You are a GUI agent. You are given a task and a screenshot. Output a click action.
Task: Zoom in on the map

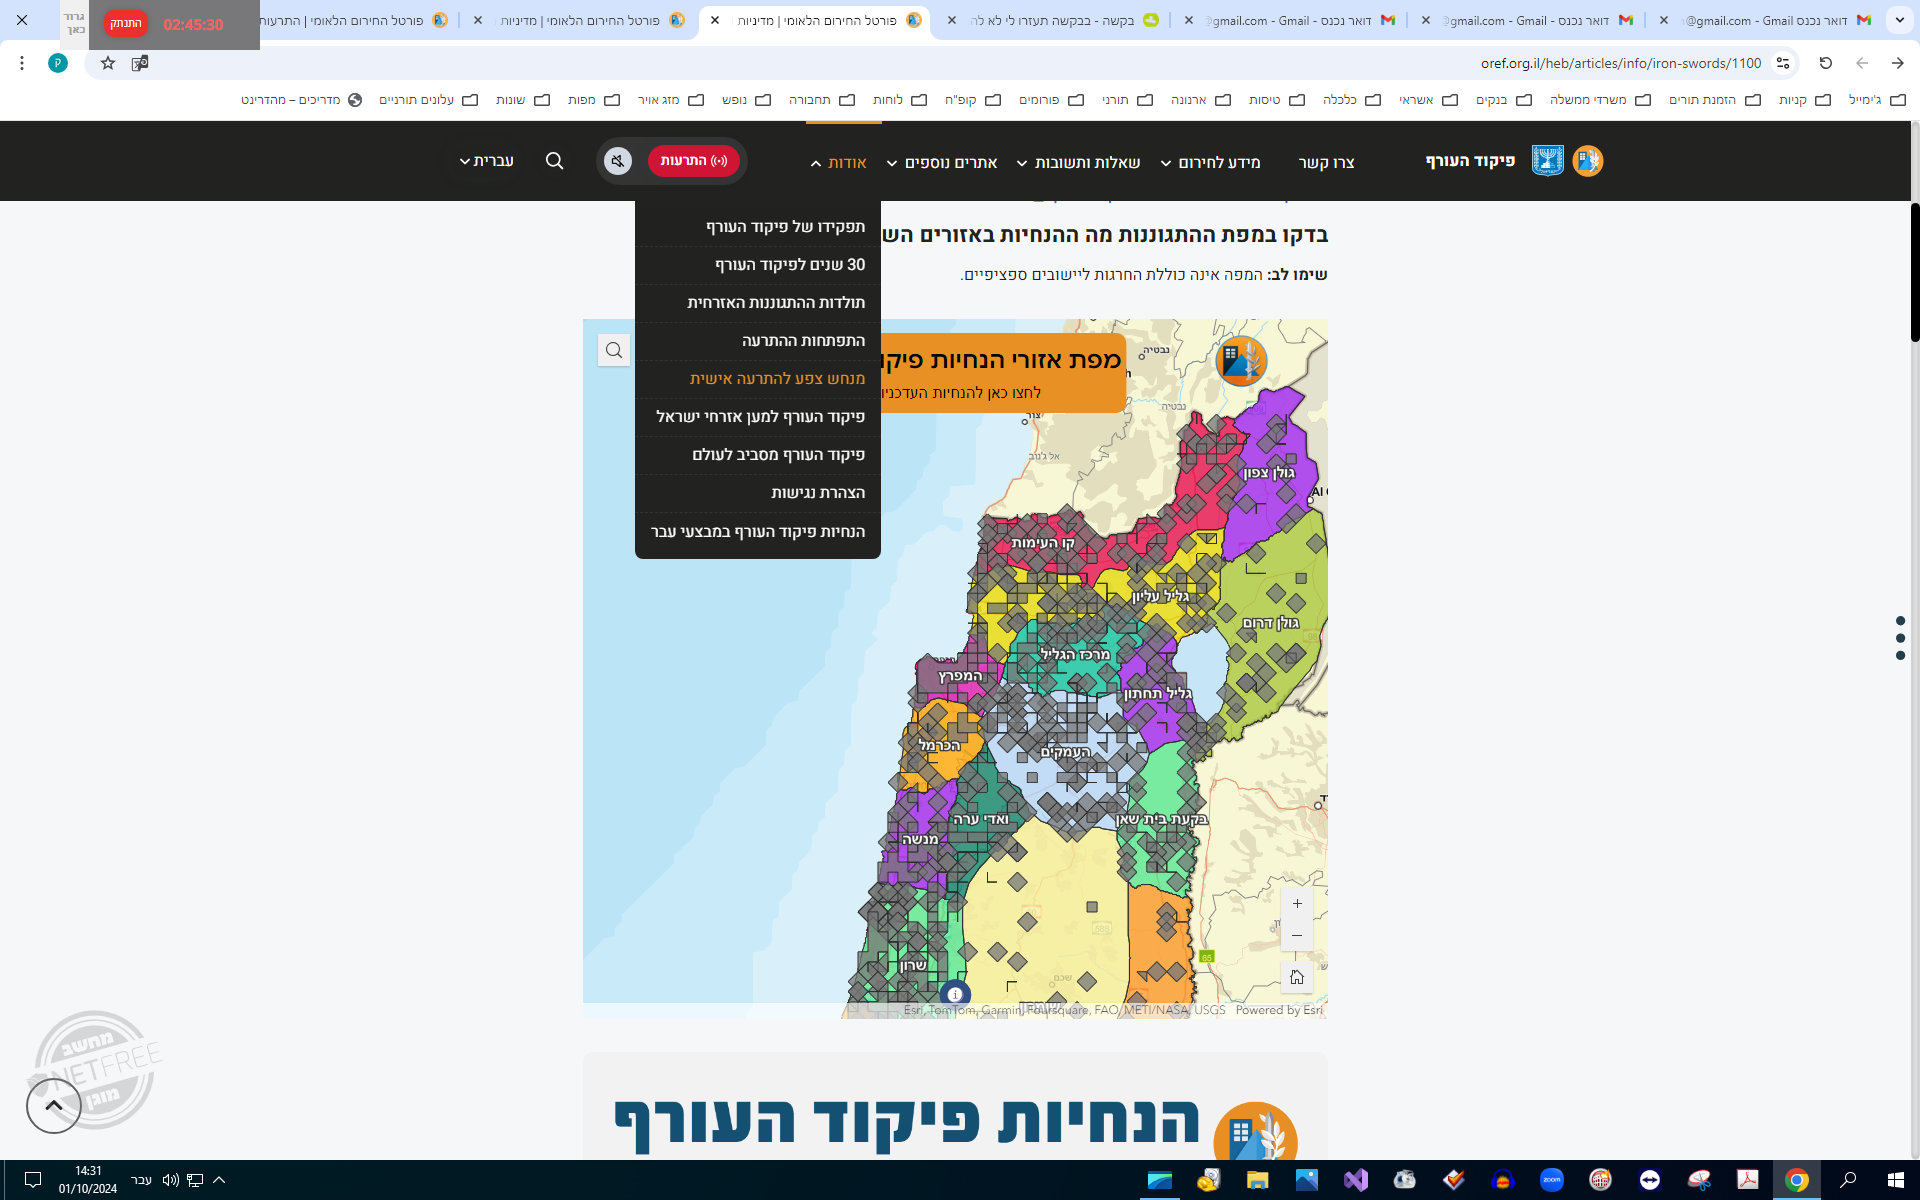1297,904
